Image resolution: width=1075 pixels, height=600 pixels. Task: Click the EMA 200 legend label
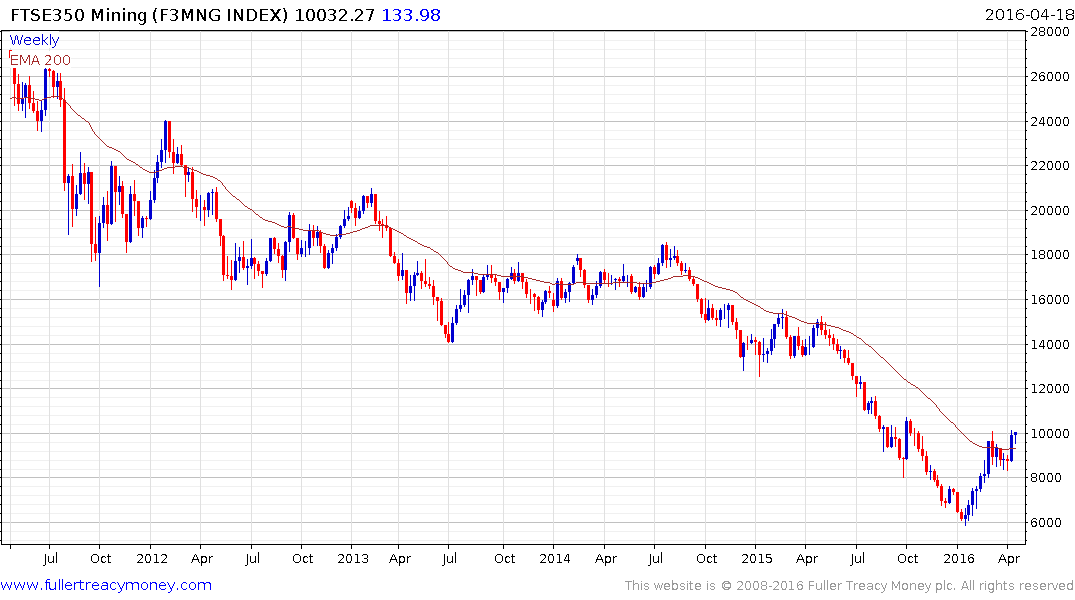coord(40,60)
